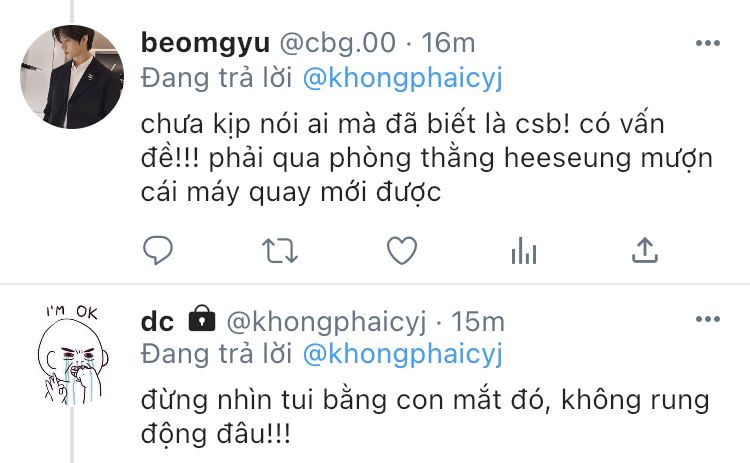Open @khongphaicyj mention in beomgyu's reply

pos(403,78)
